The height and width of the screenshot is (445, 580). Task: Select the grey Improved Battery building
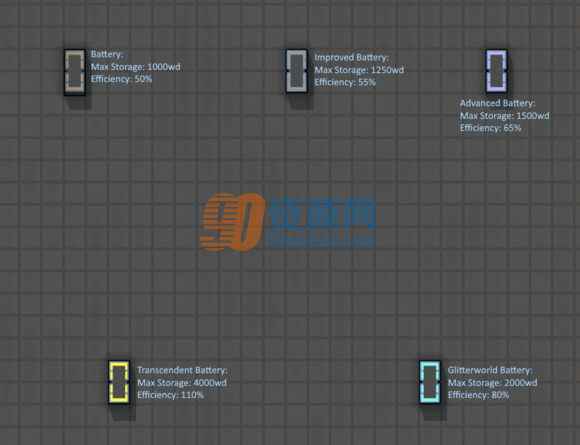click(297, 71)
